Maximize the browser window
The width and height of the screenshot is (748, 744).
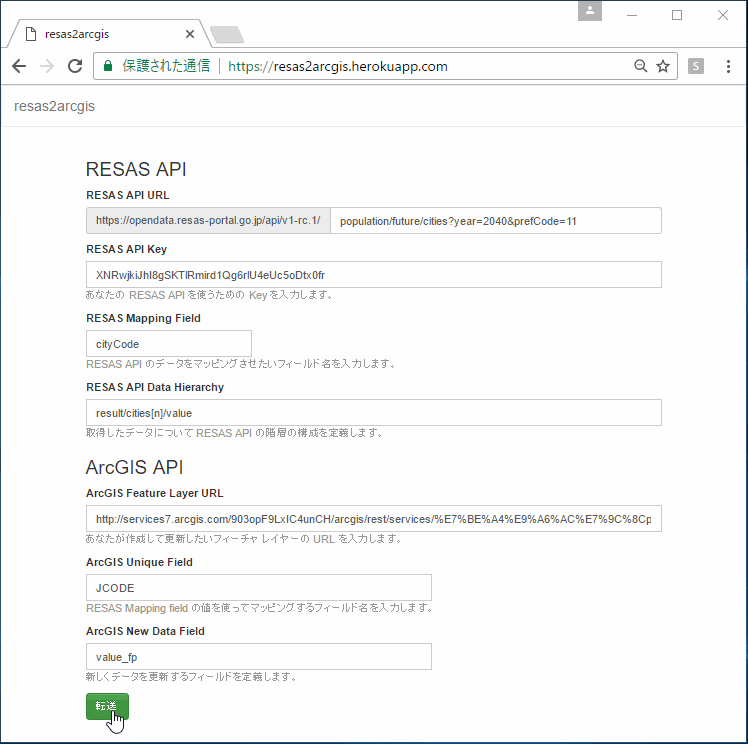pyautogui.click(x=677, y=15)
